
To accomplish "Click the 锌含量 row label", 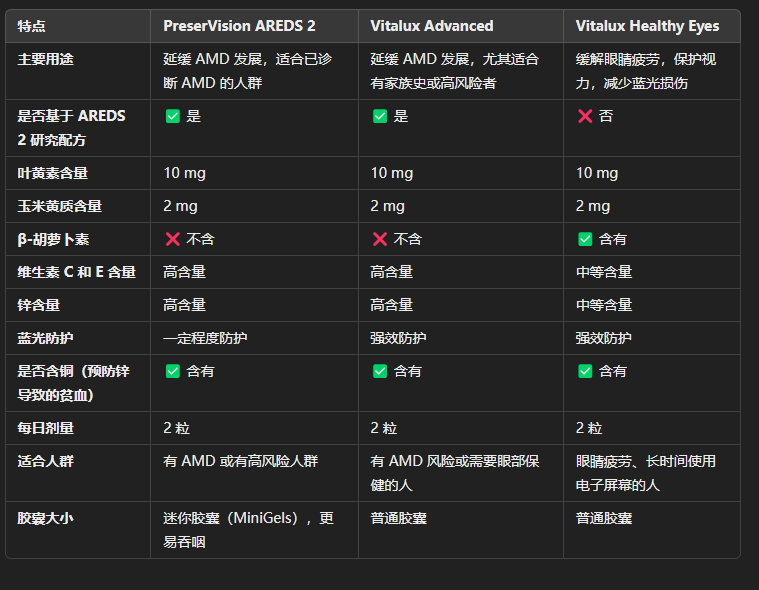I will click(39, 305).
